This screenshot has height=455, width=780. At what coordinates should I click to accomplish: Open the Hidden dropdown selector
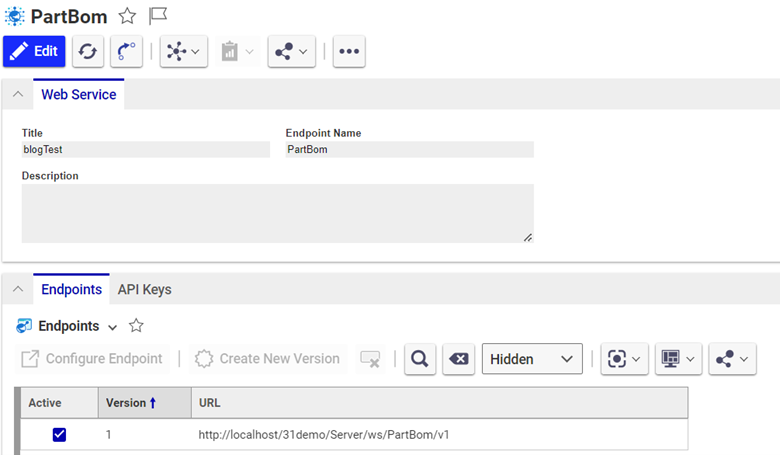click(x=532, y=359)
